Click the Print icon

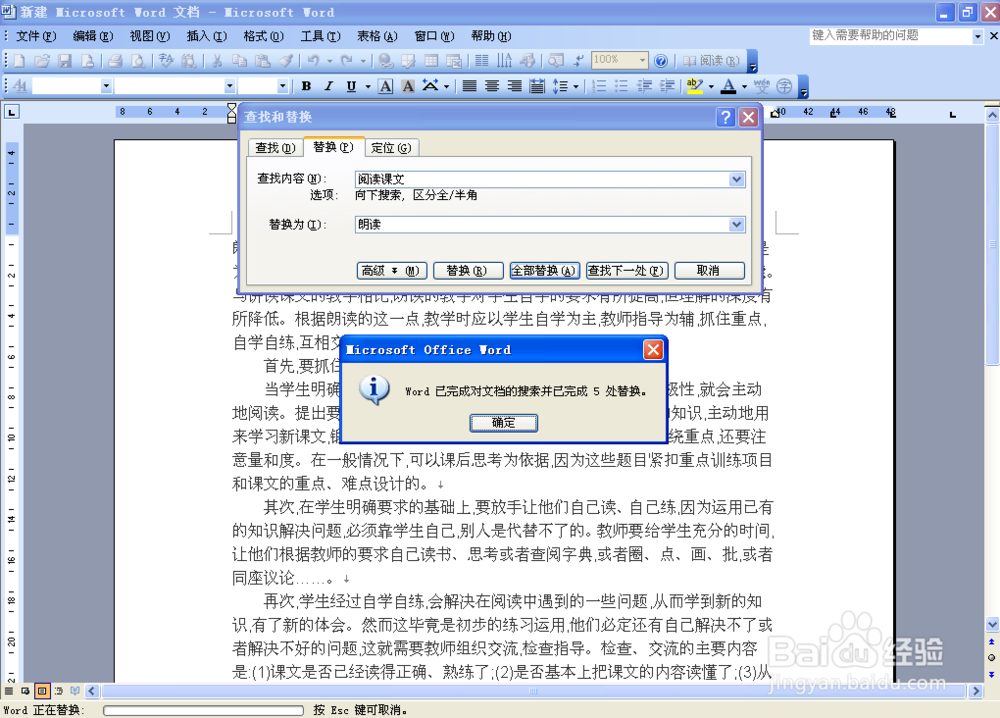point(115,61)
